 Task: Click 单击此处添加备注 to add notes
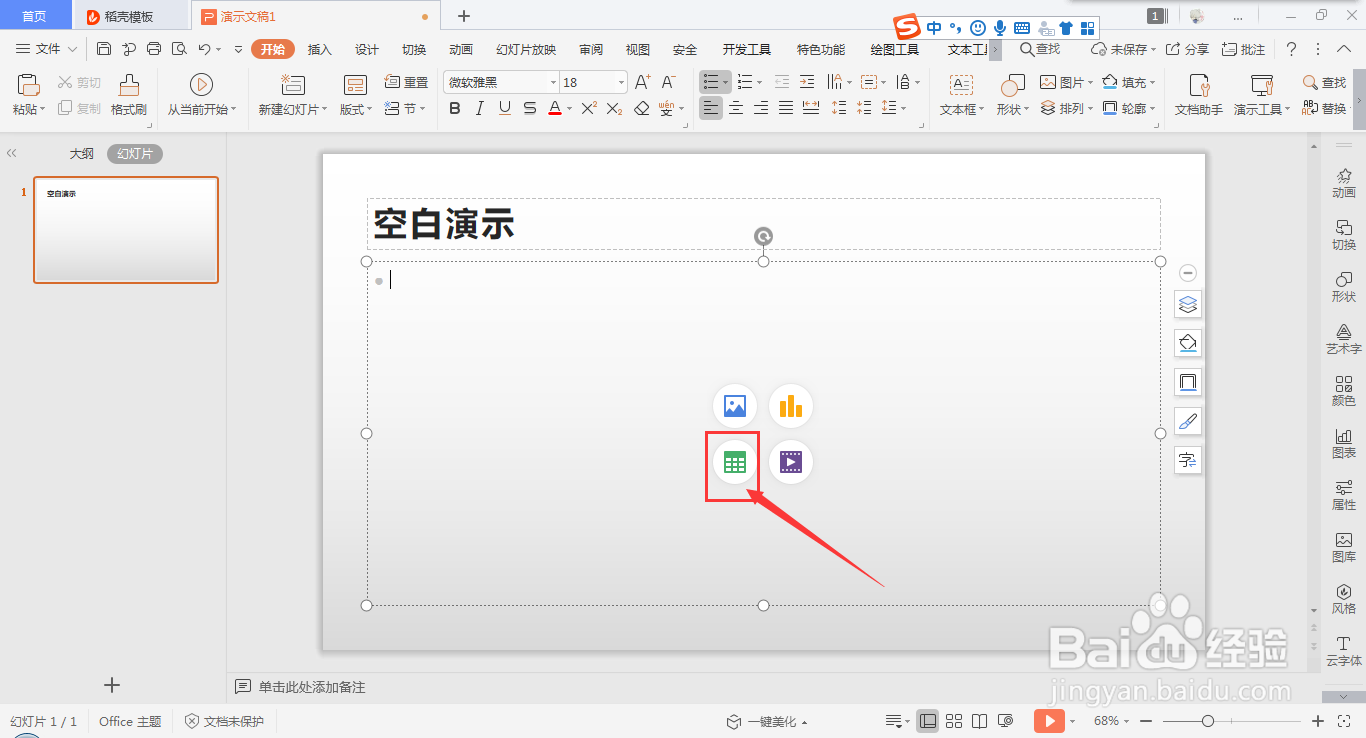(x=310, y=686)
